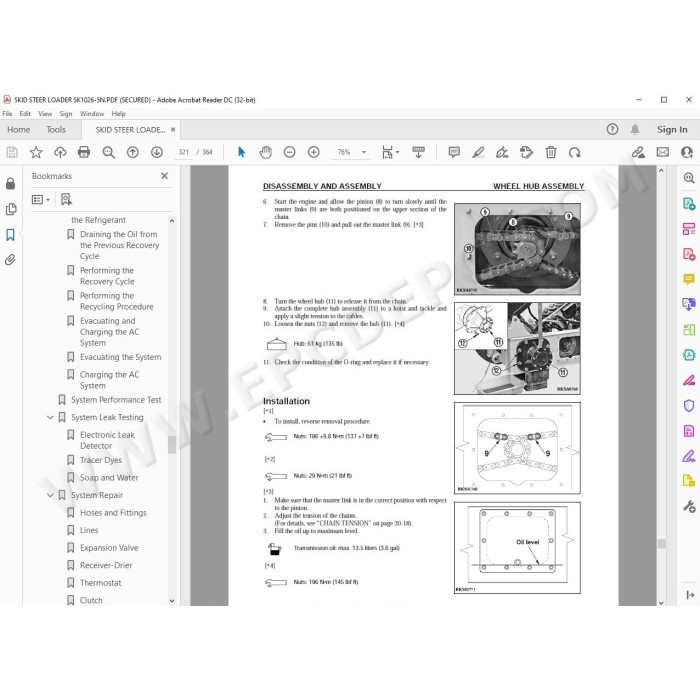Viewport: 700px width, 700px height.
Task: Go to previous page arrow
Action: 133,153
